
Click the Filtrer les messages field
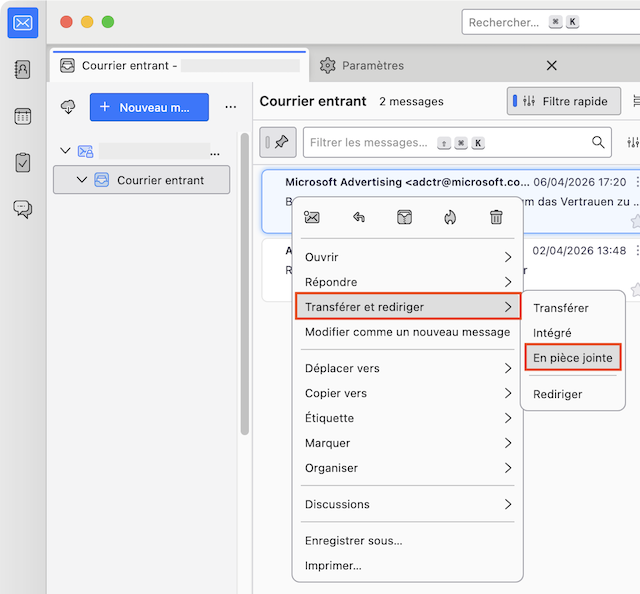457,142
